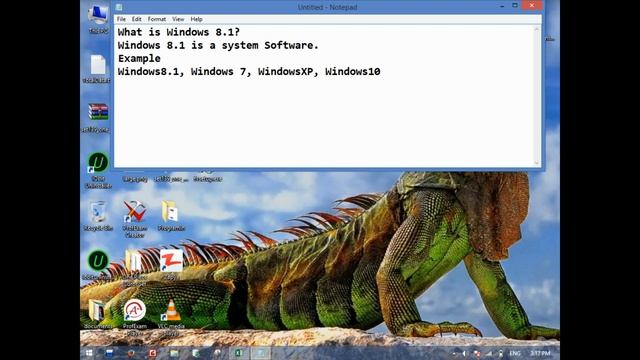Click the word "Example" in Notepad

point(139,58)
